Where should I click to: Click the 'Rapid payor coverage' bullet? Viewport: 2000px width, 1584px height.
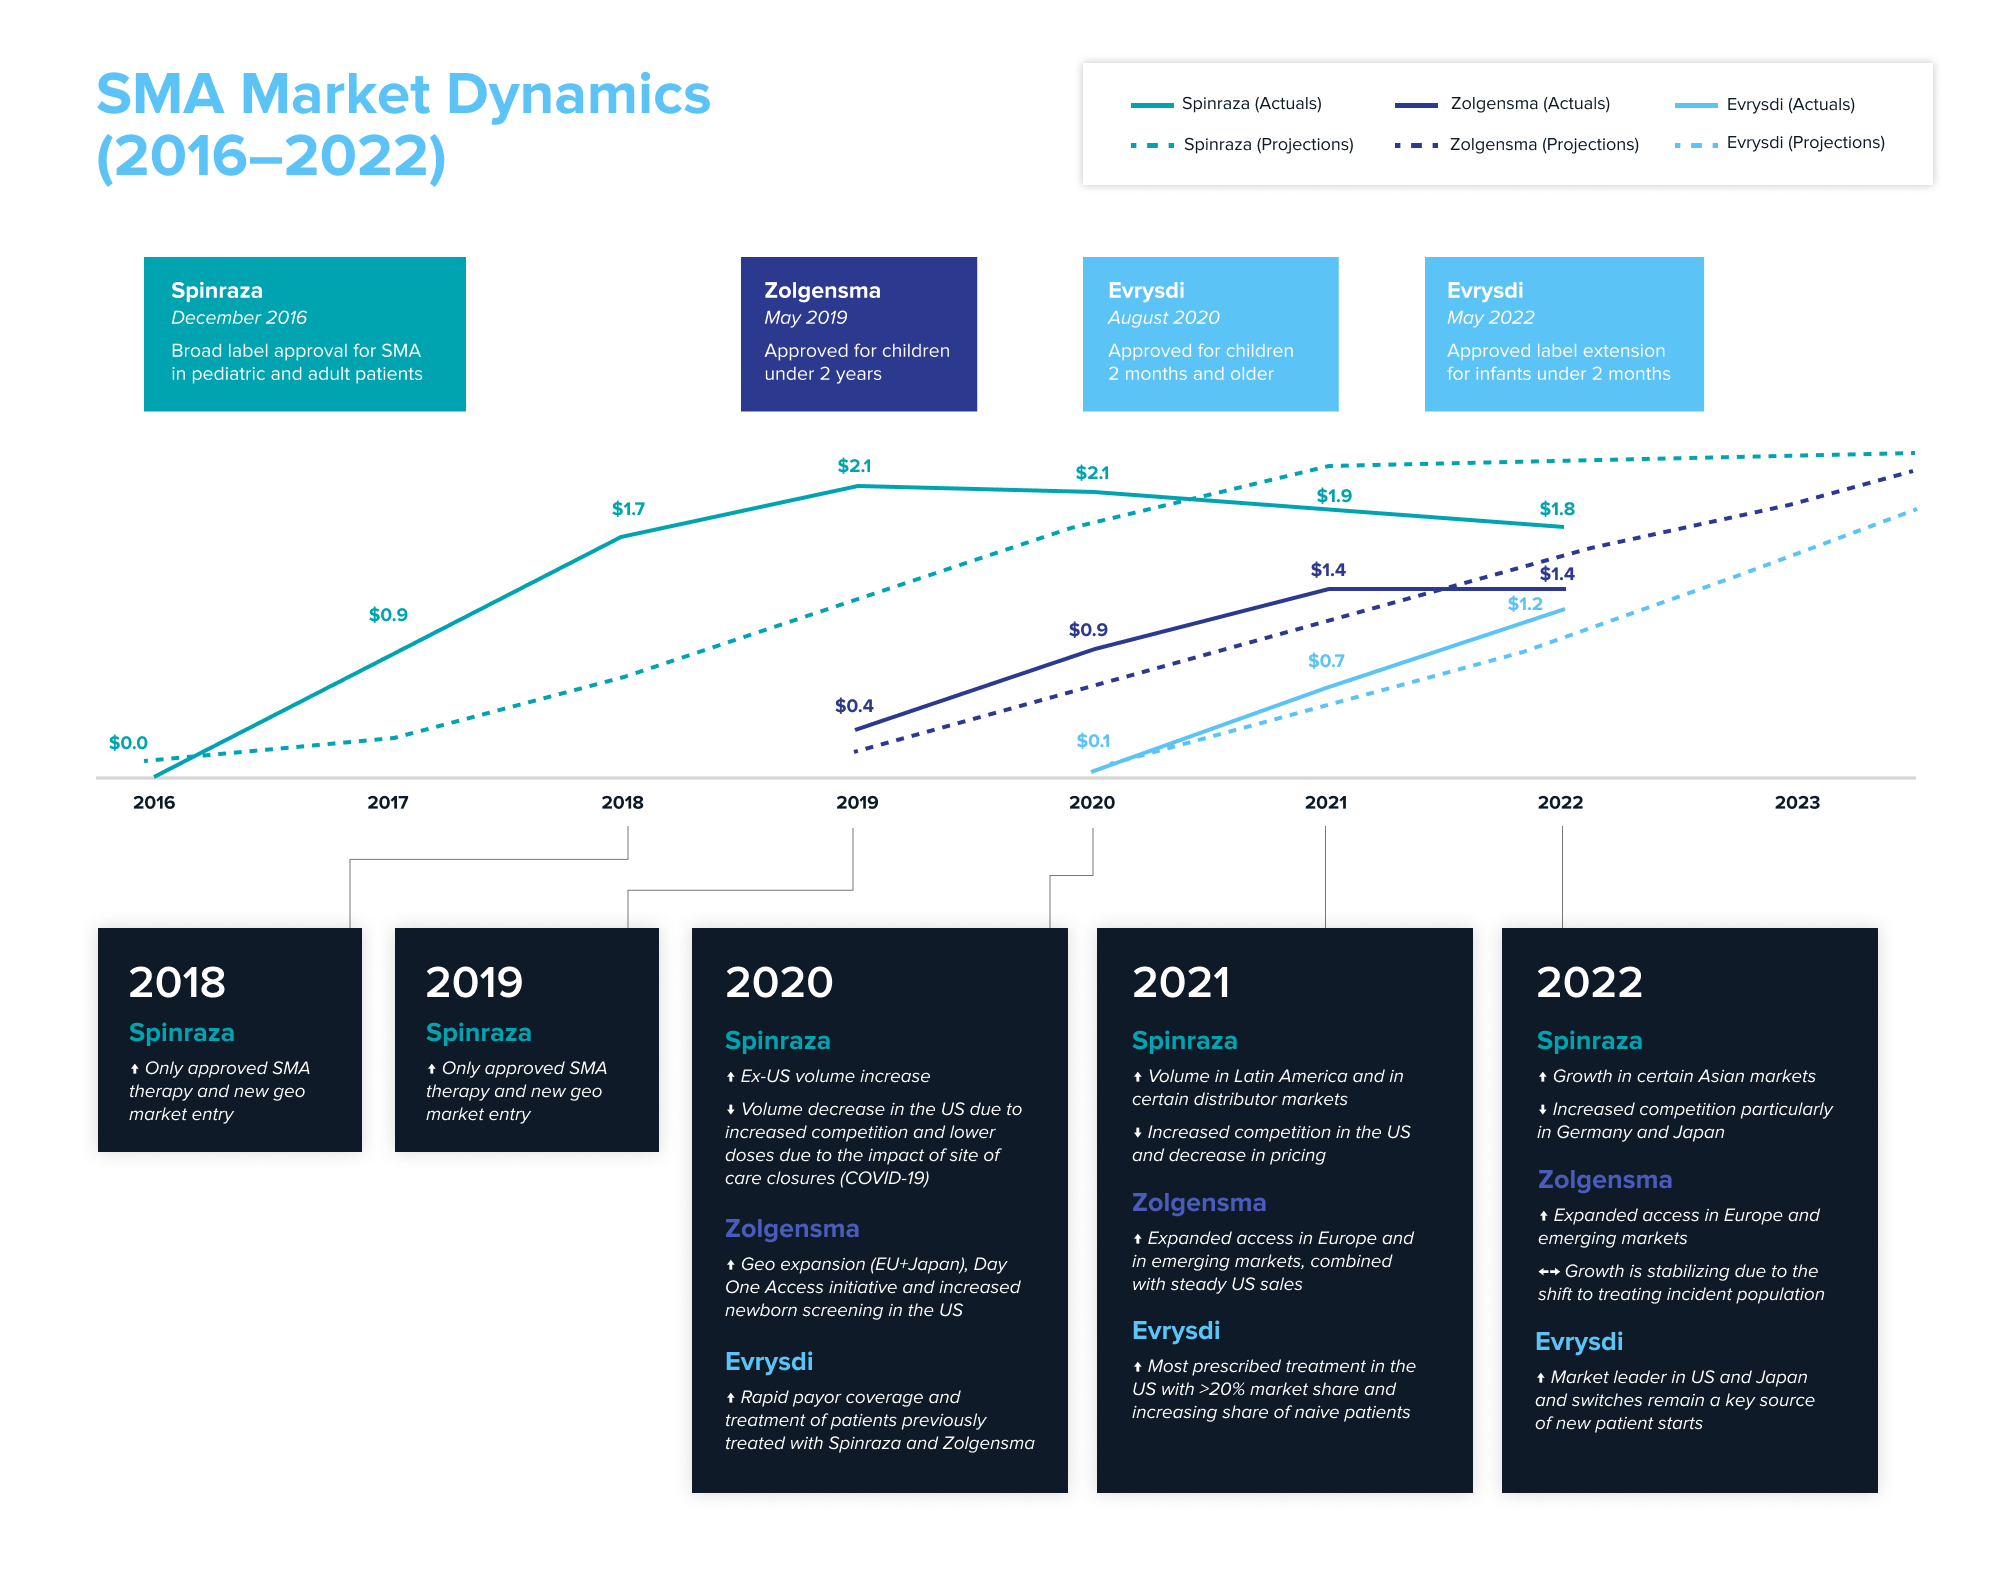coord(880,1420)
